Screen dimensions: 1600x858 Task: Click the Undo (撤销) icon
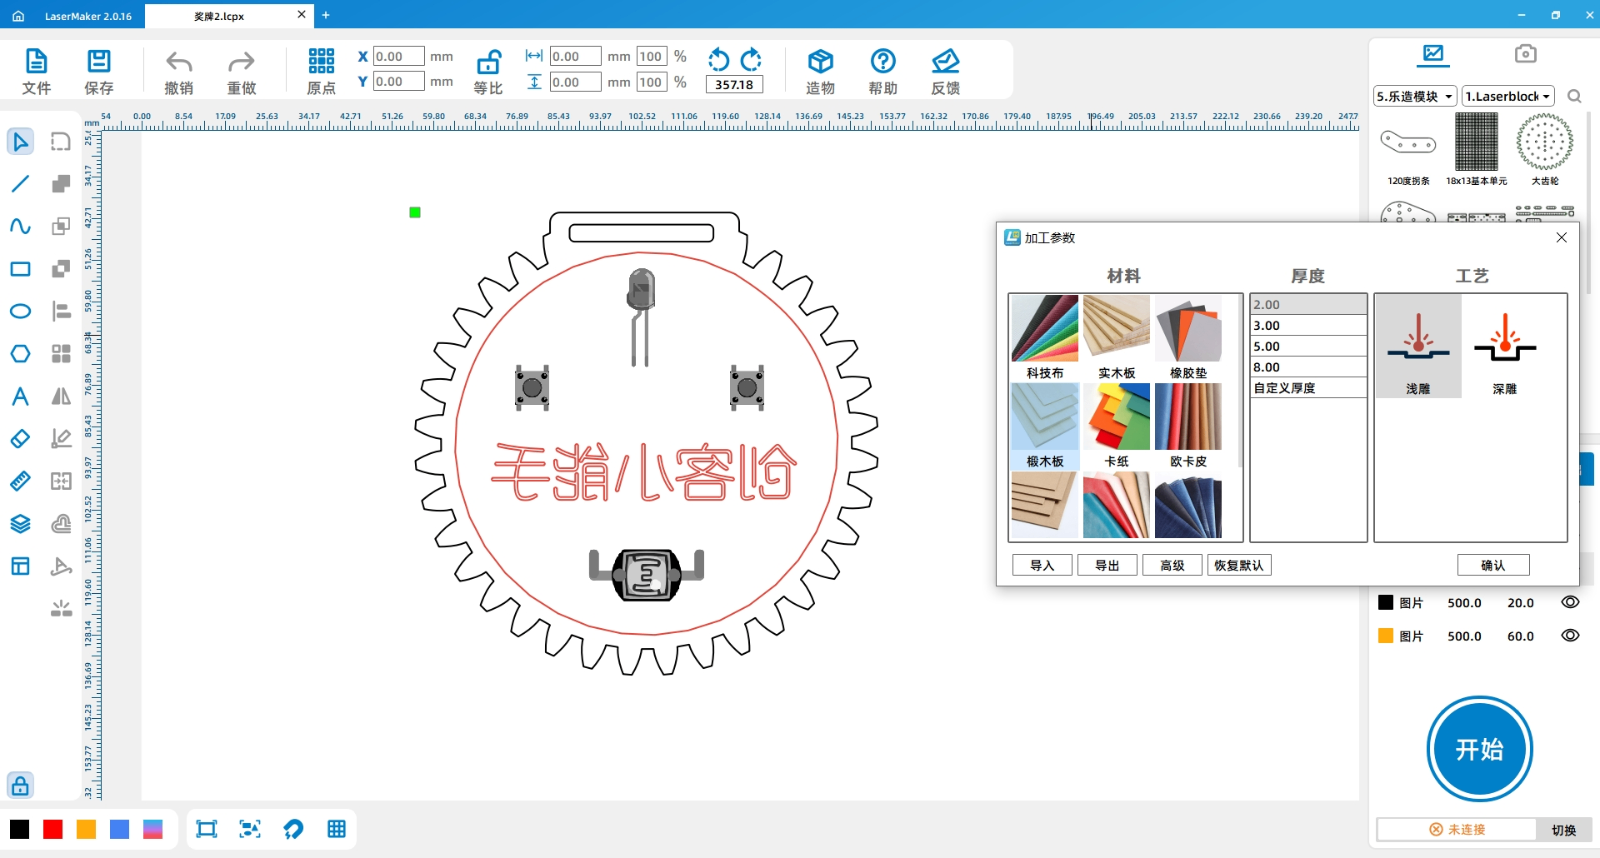point(179,63)
